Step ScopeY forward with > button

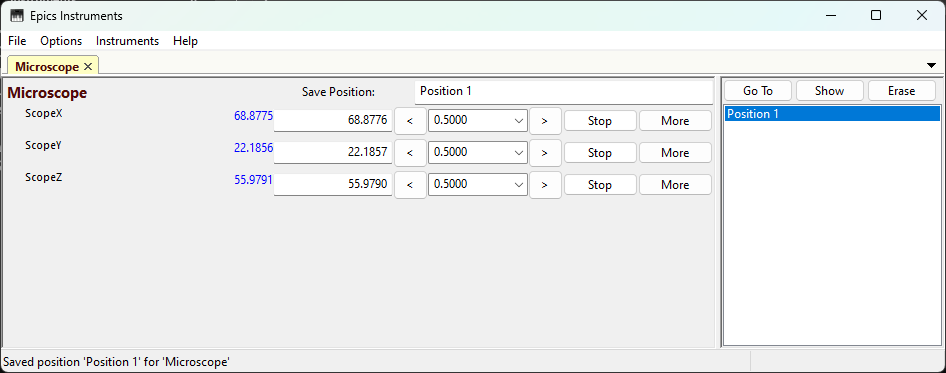(x=545, y=153)
